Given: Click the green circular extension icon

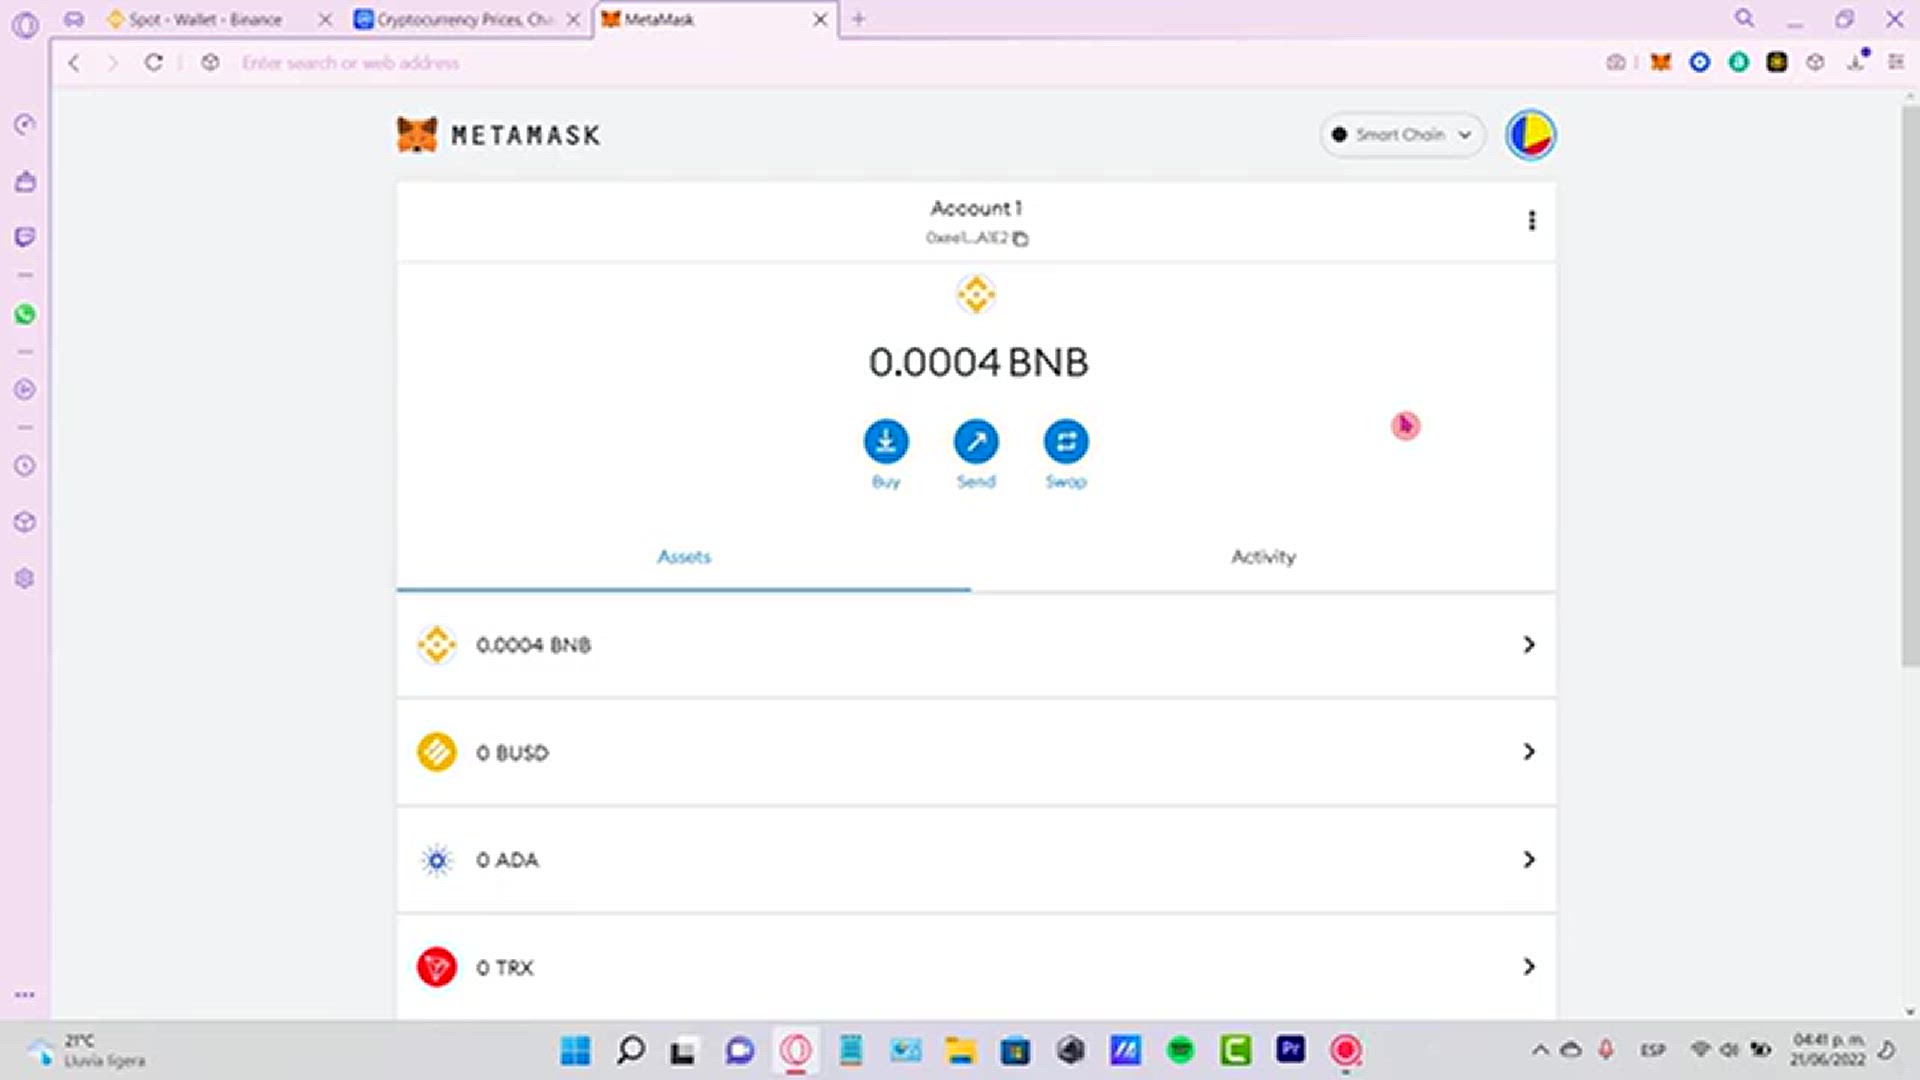Looking at the screenshot, I should click(1739, 62).
